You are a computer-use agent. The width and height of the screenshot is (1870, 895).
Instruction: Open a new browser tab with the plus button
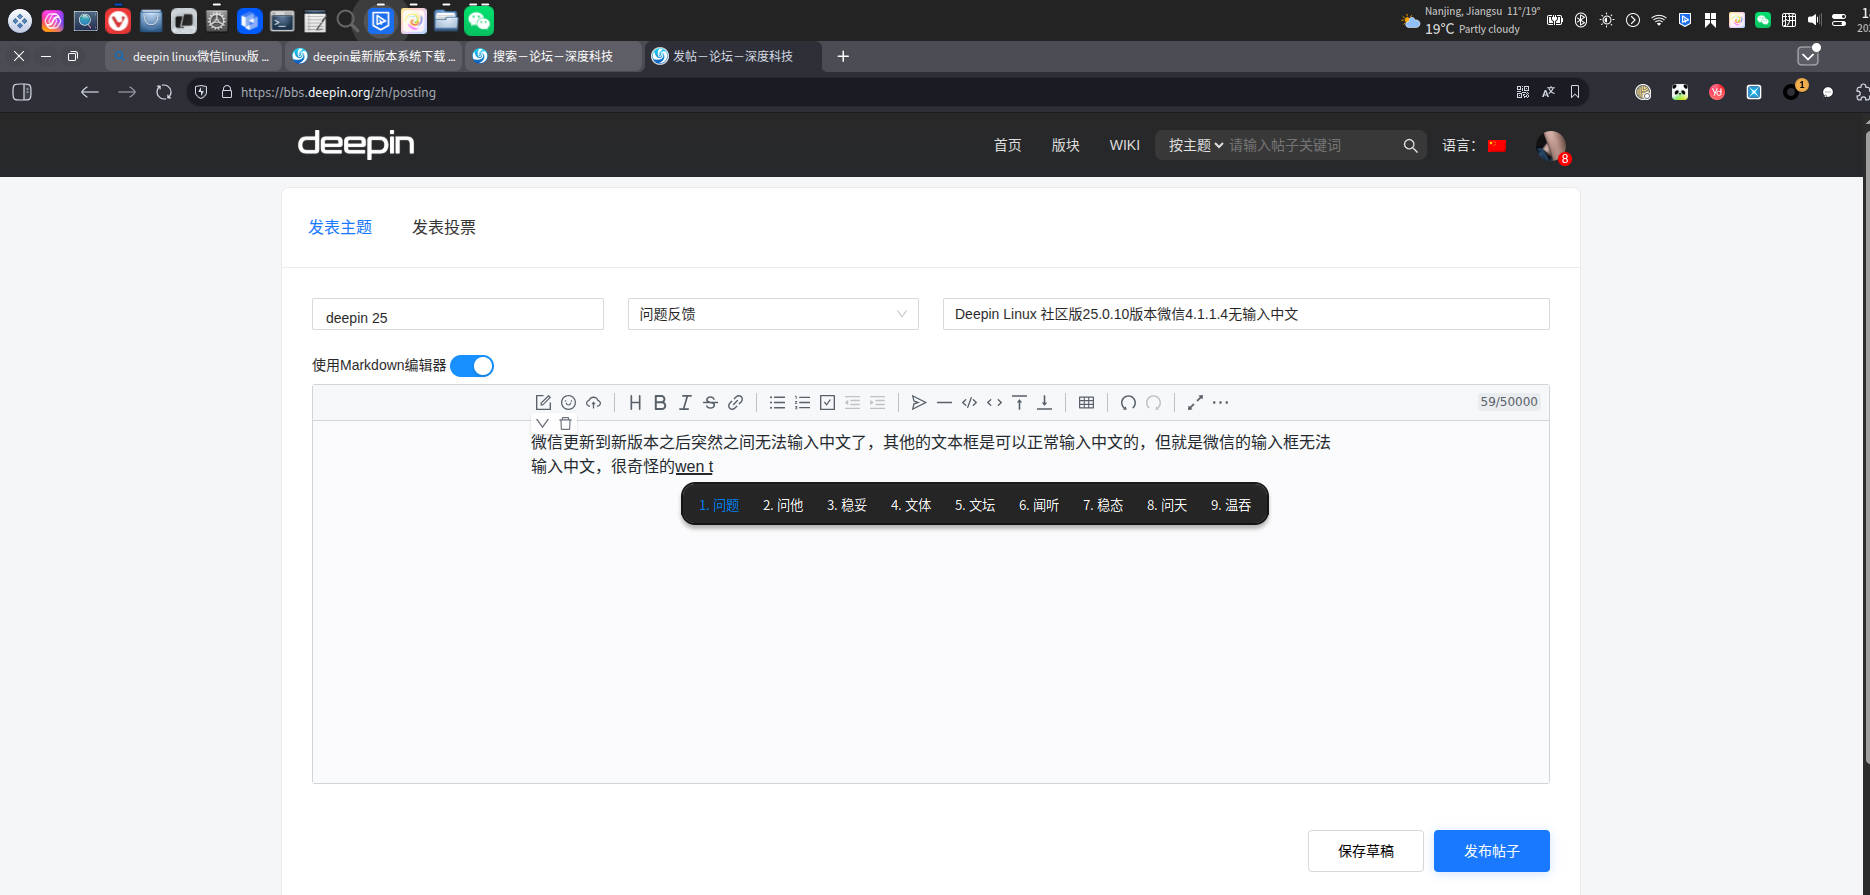(843, 56)
